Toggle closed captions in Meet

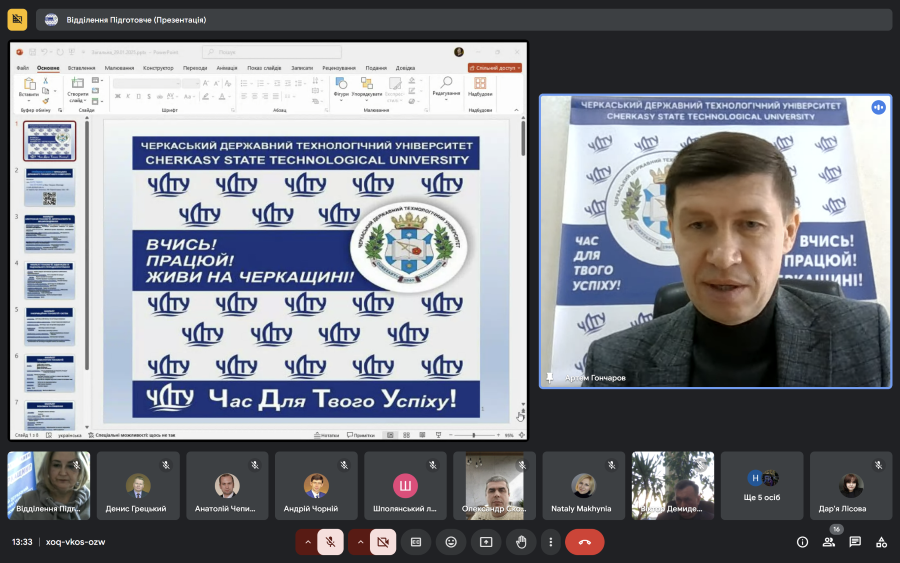(416, 542)
